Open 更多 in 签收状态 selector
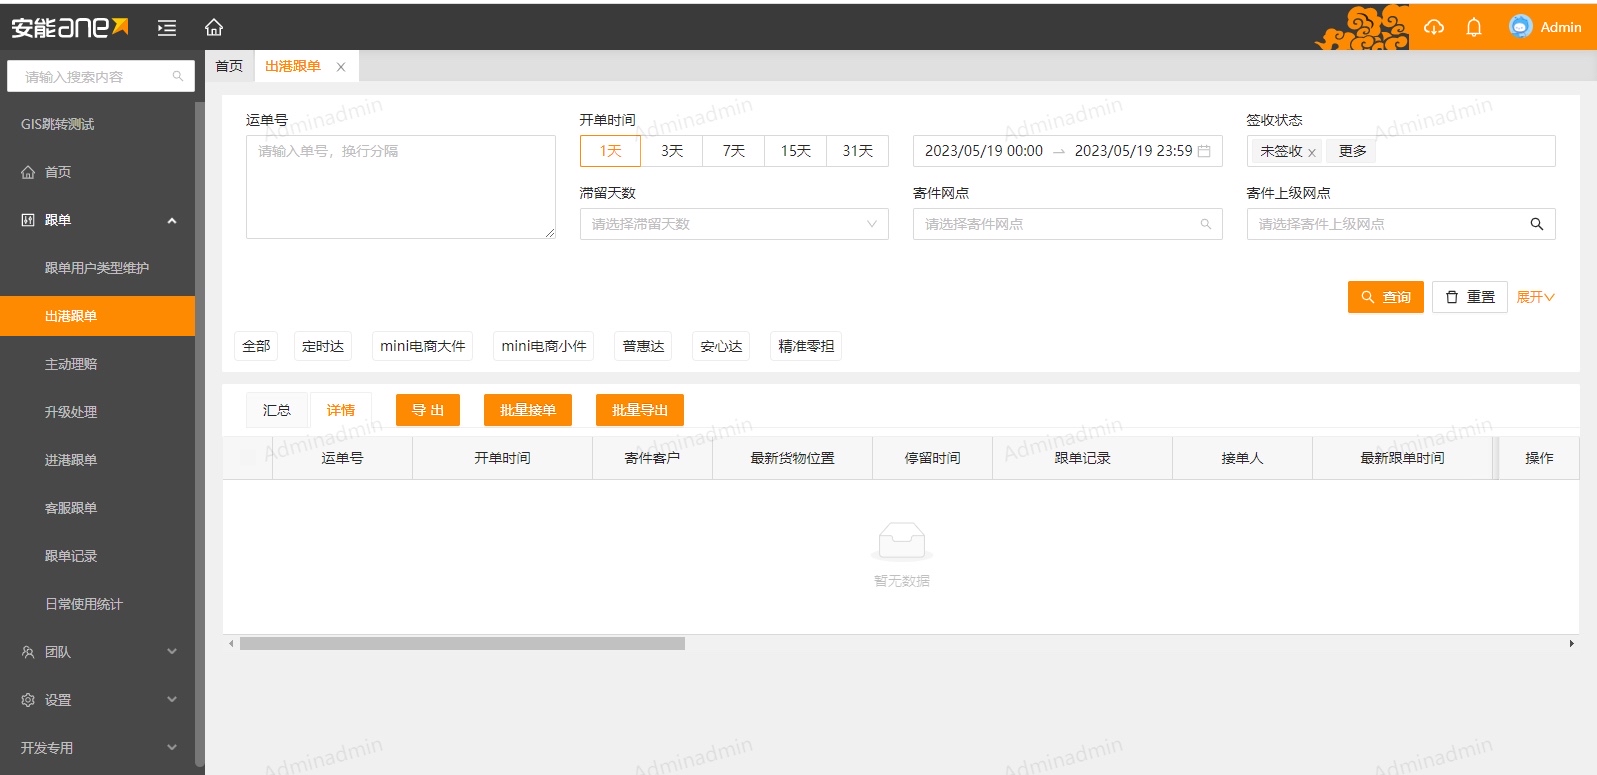The height and width of the screenshot is (775, 1597). coord(1352,151)
